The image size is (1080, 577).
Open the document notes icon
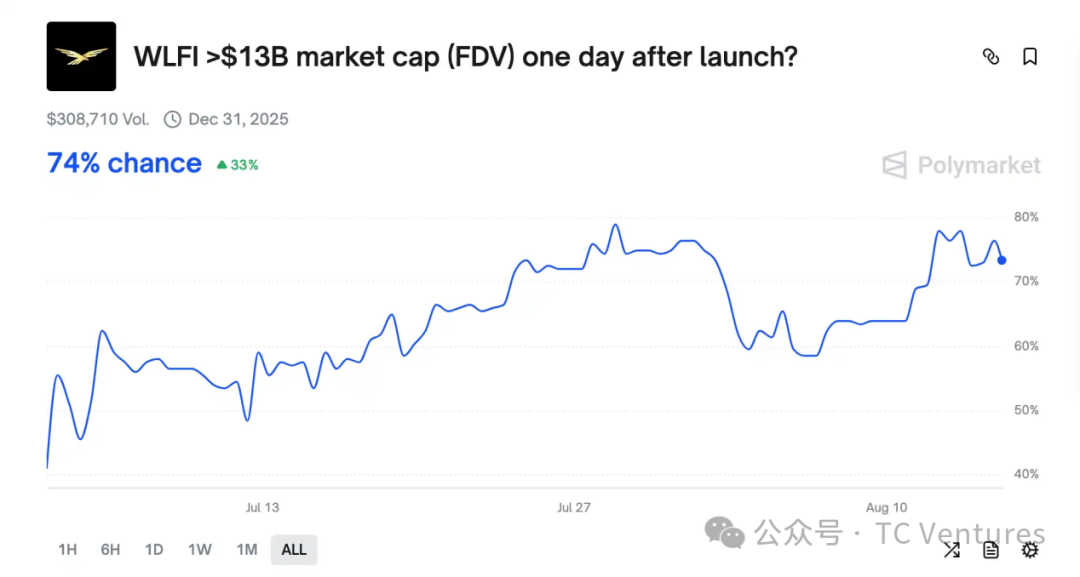[x=990, y=549]
